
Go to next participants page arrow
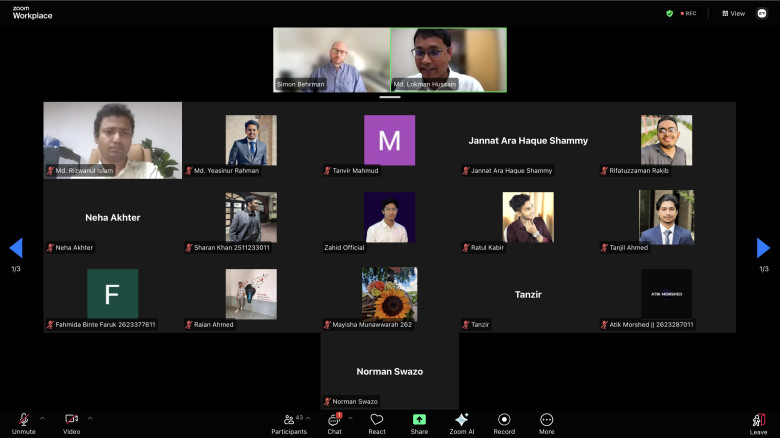[763, 248]
